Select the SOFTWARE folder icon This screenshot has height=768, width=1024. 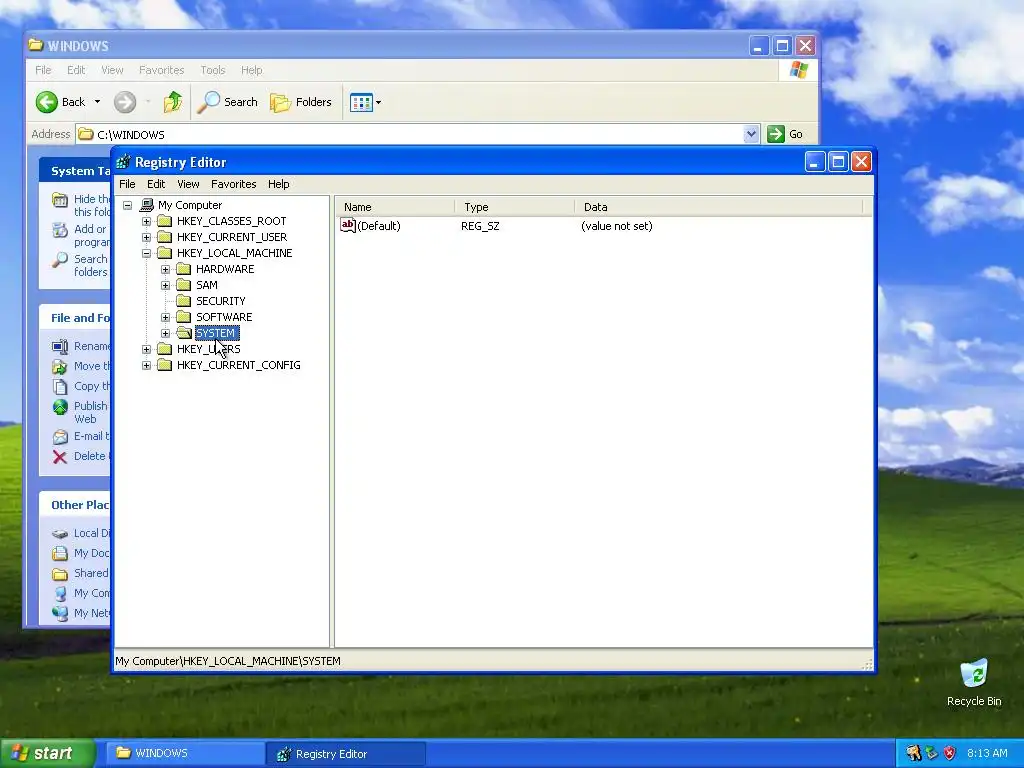[184, 317]
